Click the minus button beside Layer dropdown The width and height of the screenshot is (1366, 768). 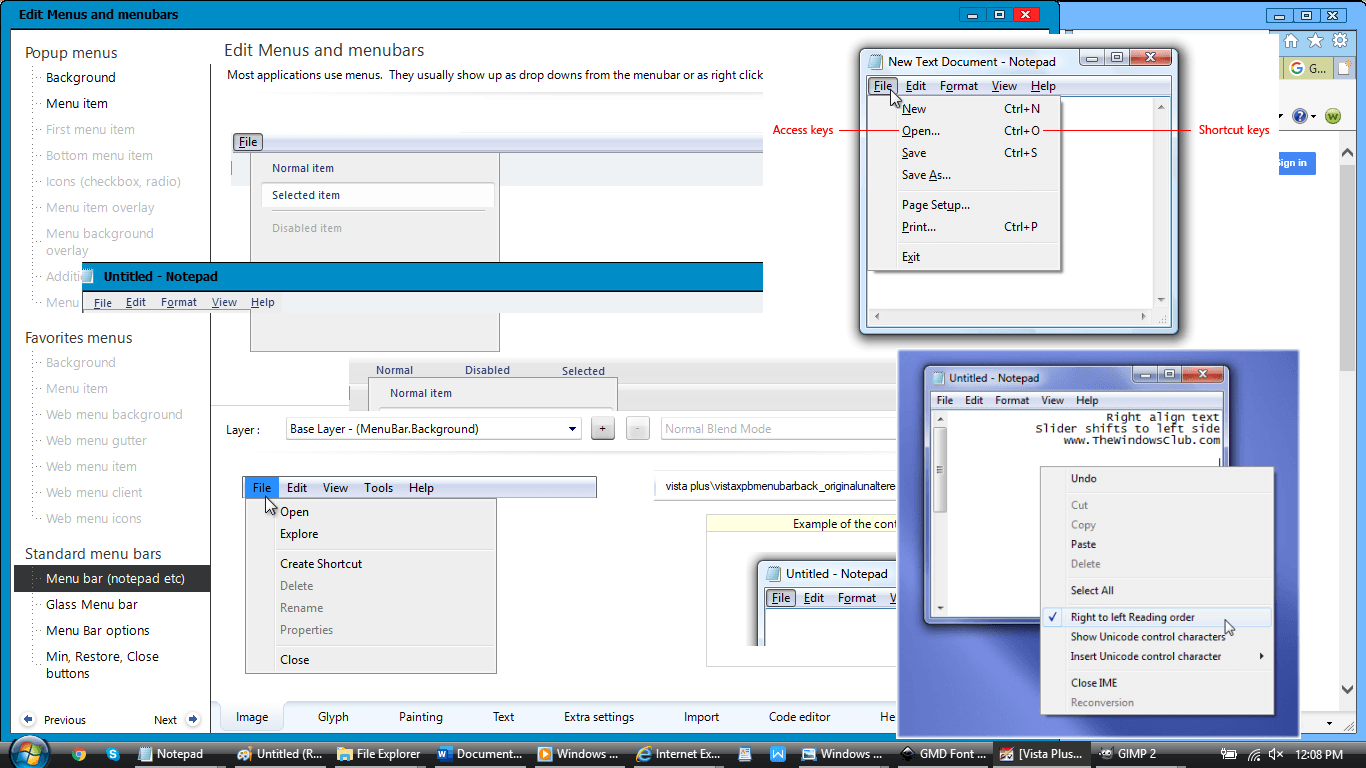tap(638, 429)
